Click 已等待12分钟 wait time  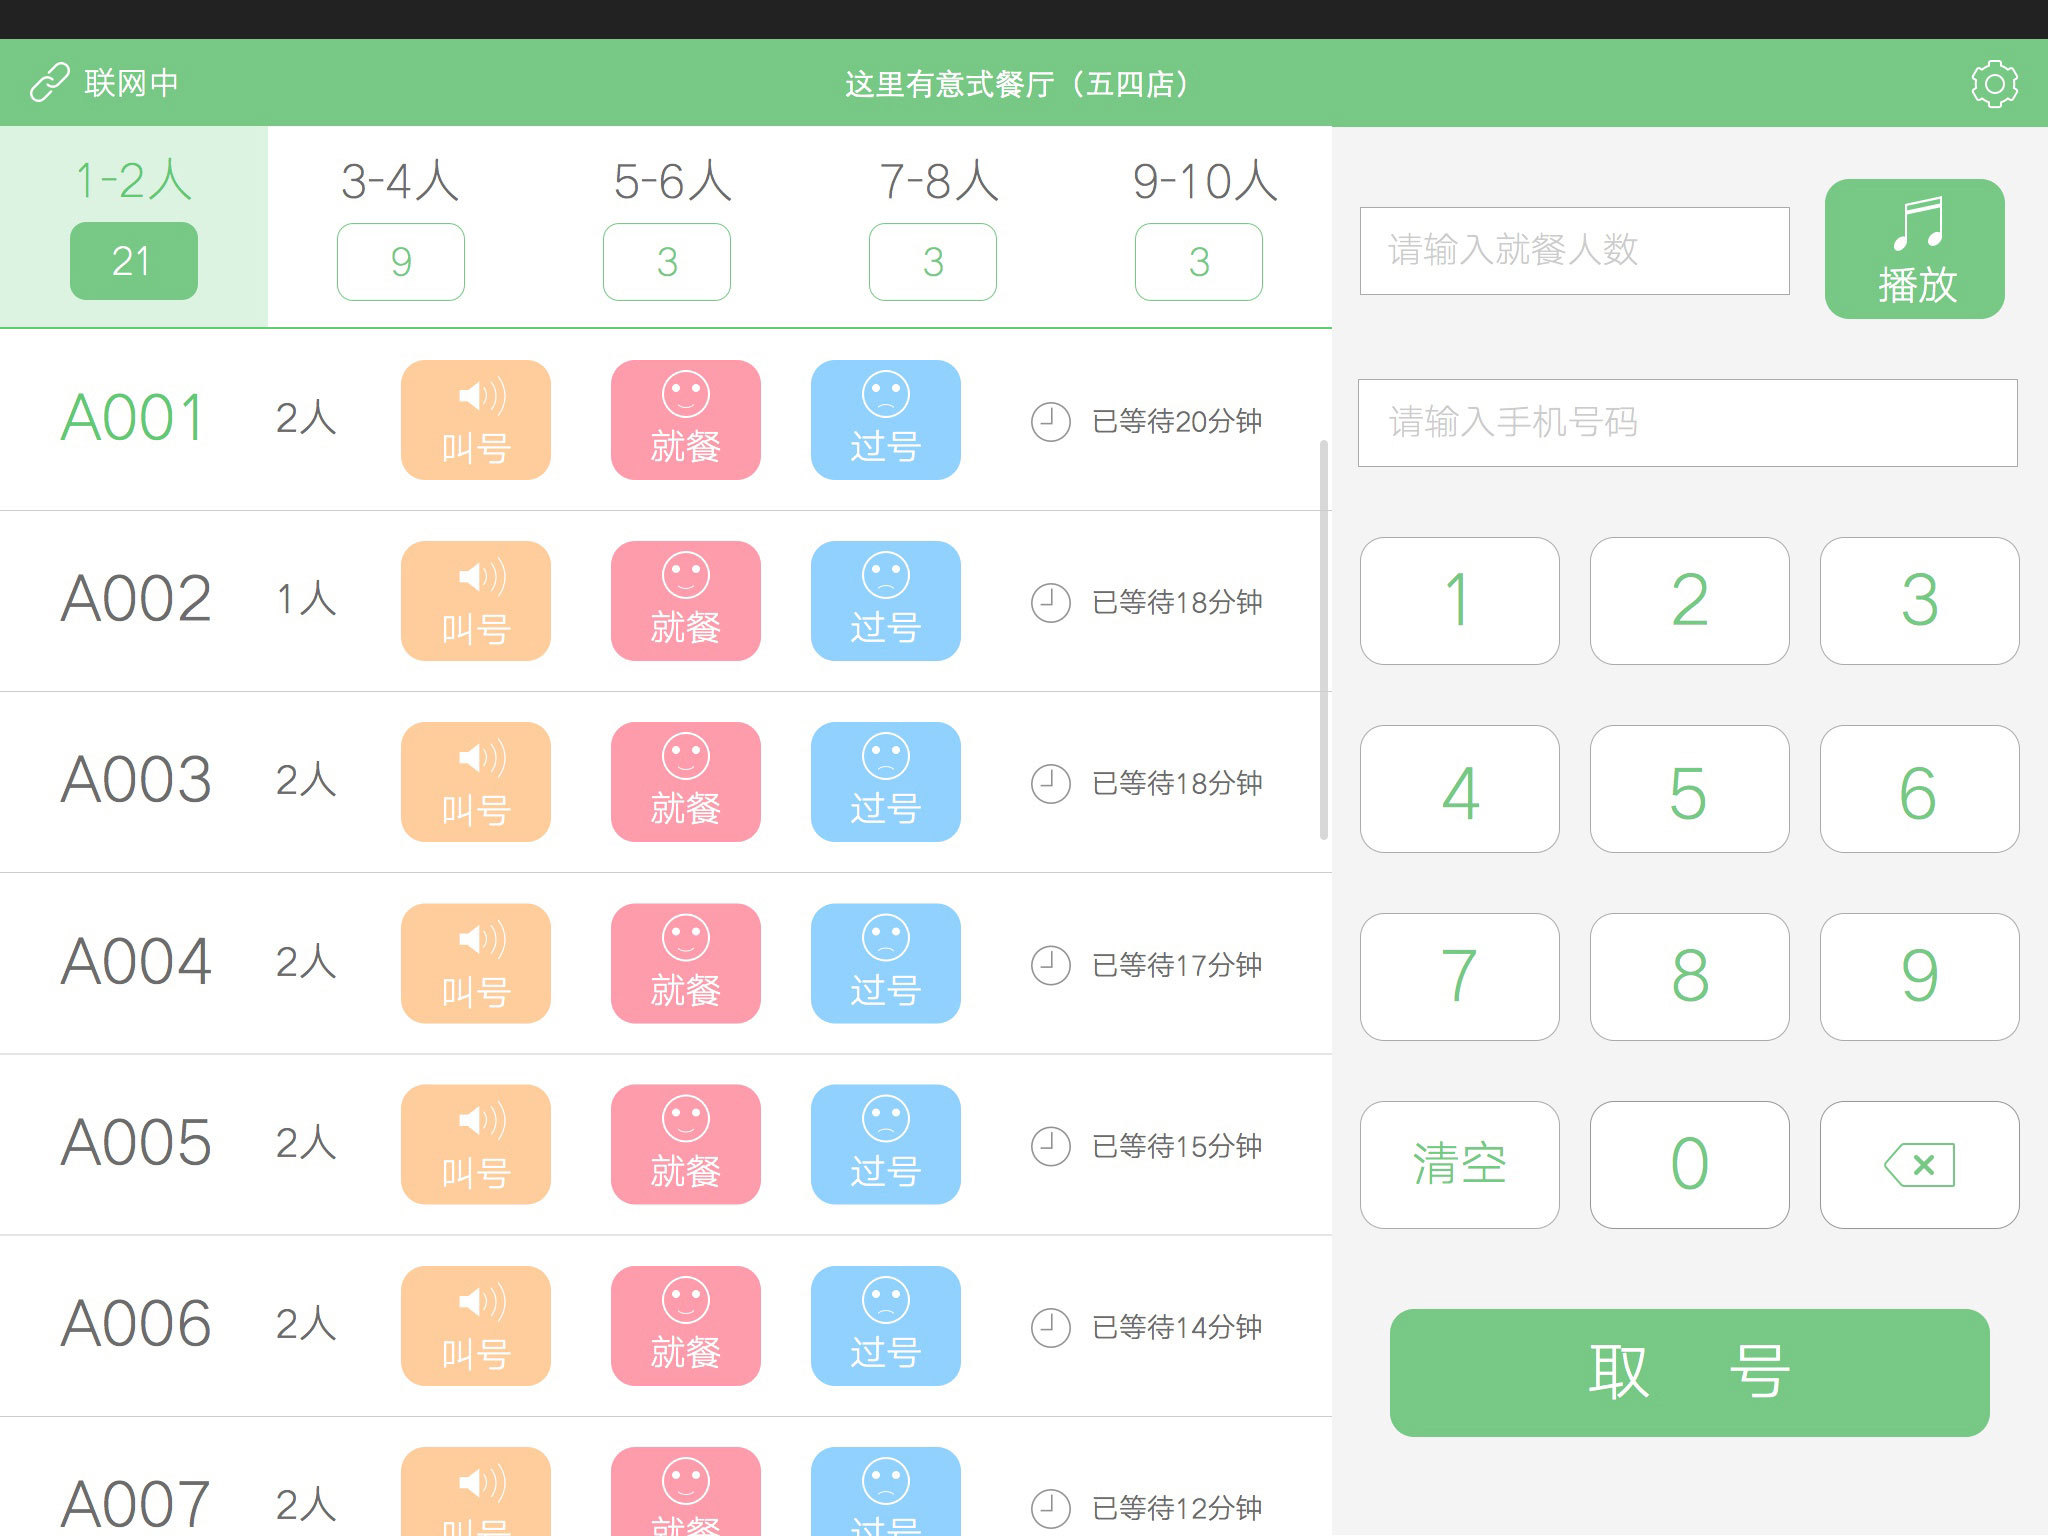coord(1177,1509)
